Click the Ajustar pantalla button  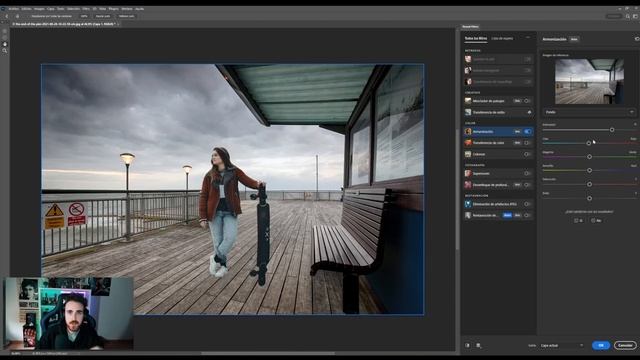103,16
